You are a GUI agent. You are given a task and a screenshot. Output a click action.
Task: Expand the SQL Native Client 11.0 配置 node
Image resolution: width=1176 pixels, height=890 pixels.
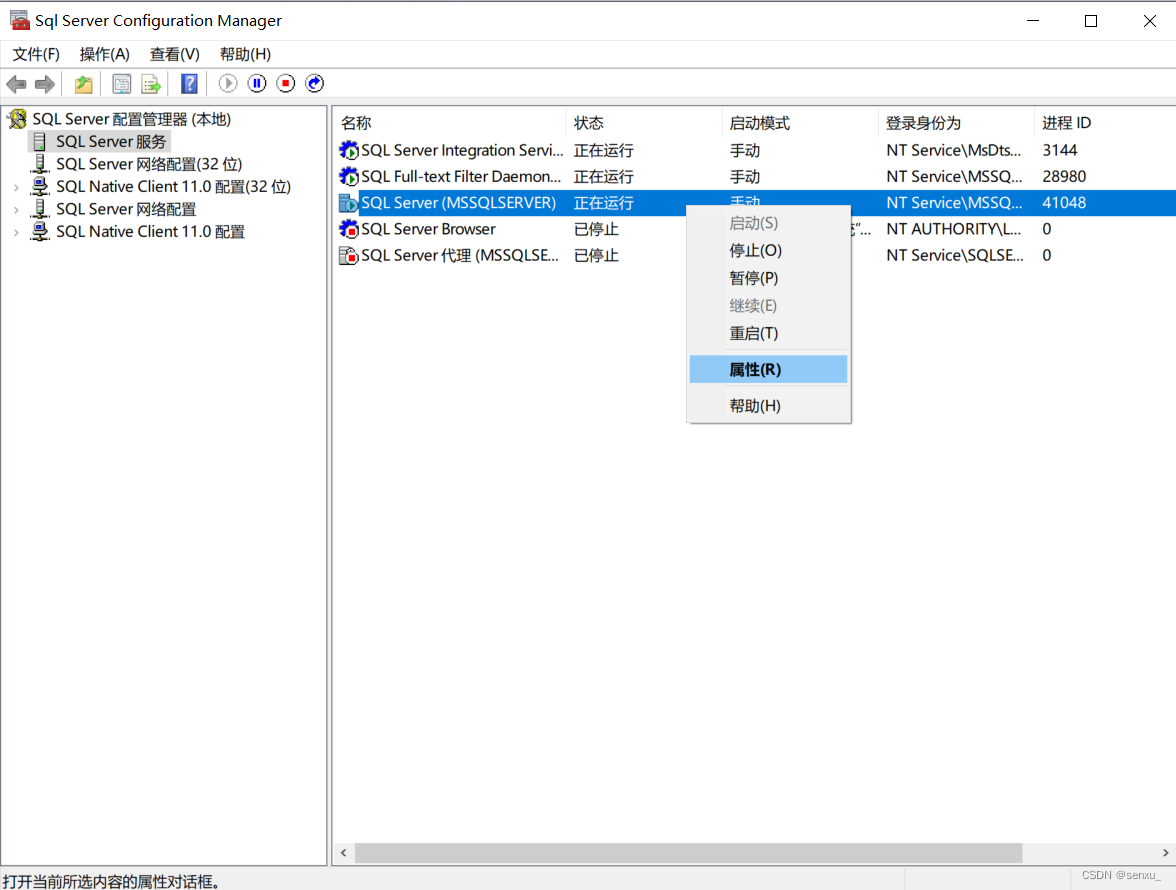(16, 232)
